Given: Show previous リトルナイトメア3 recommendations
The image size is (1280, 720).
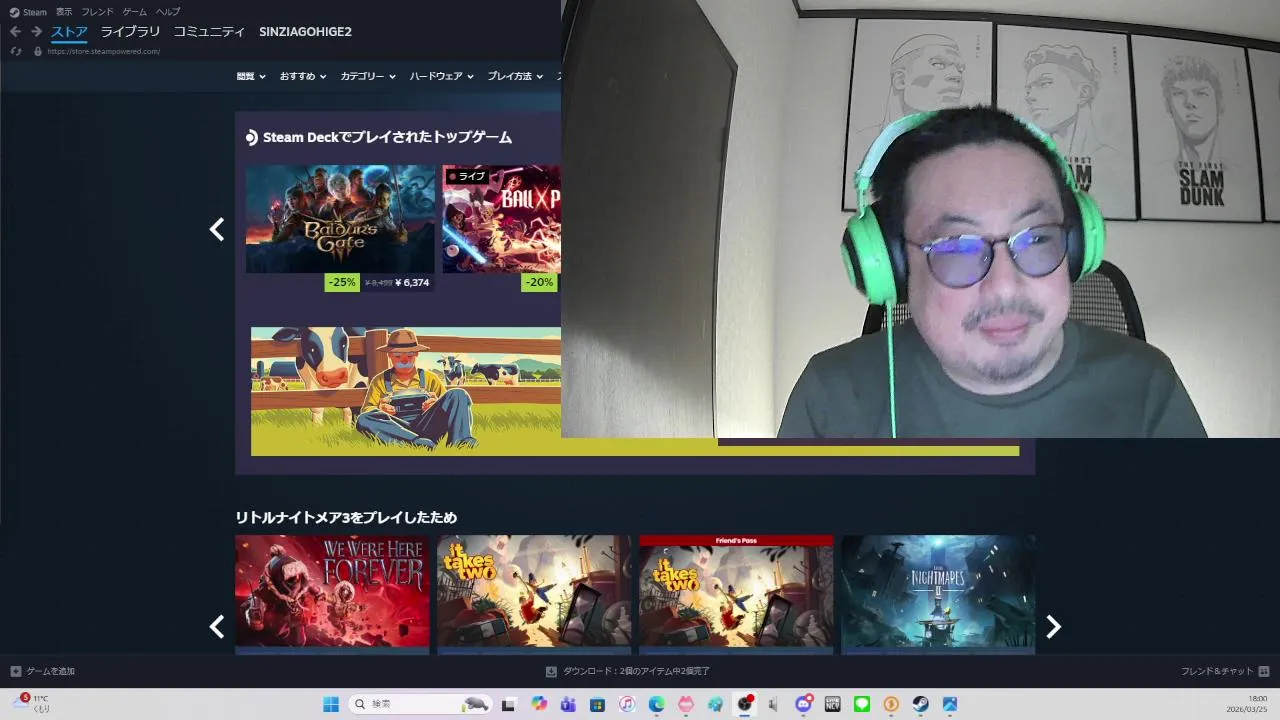Looking at the screenshot, I should pos(217,627).
